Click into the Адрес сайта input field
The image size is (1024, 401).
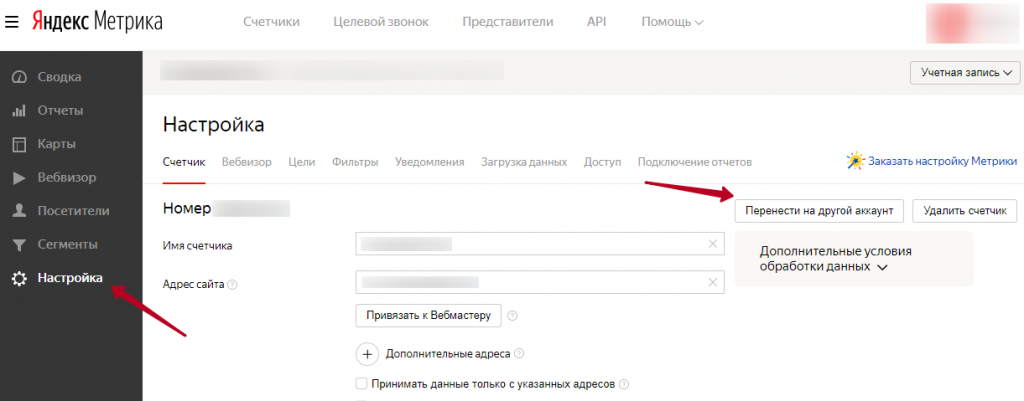pos(541,282)
